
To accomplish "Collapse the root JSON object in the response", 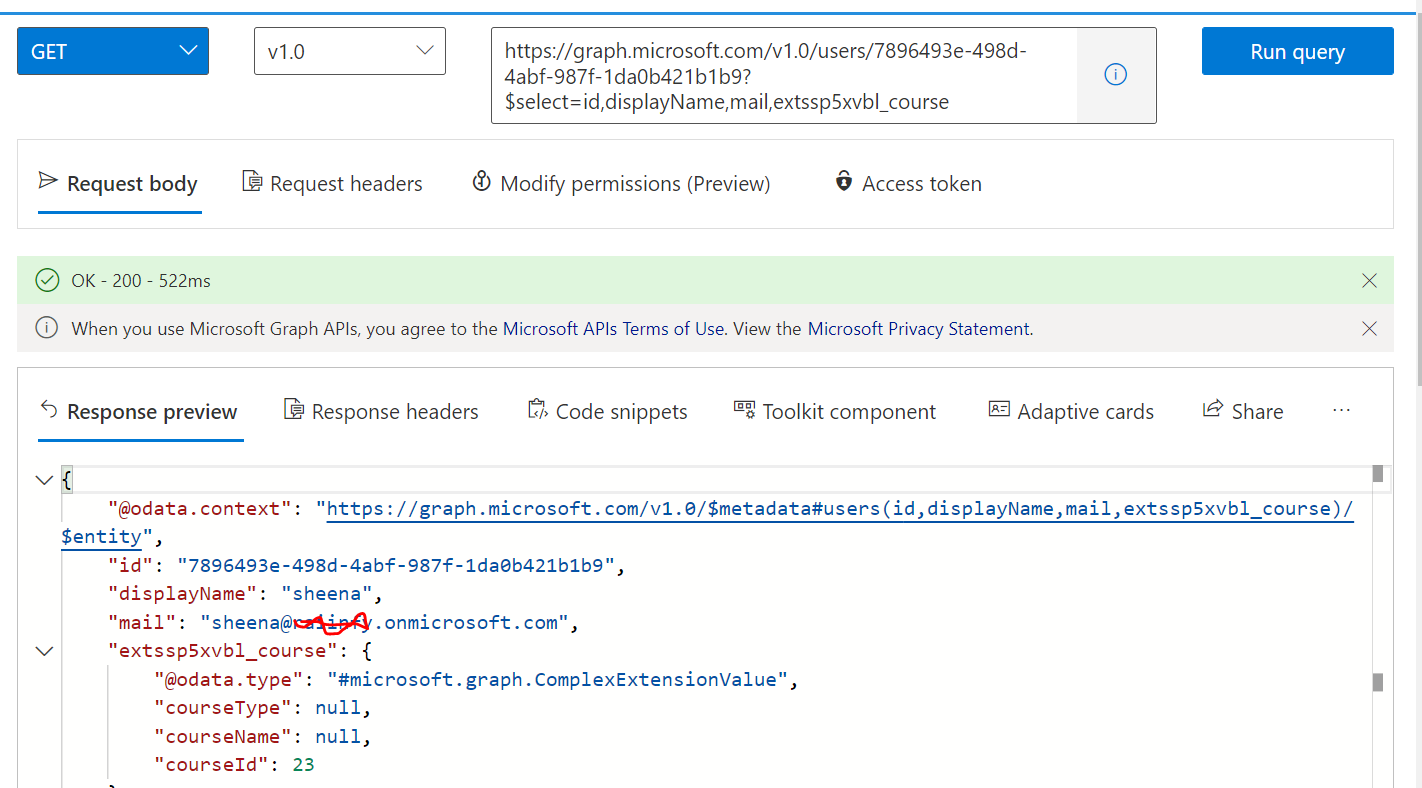I will [x=44, y=479].
